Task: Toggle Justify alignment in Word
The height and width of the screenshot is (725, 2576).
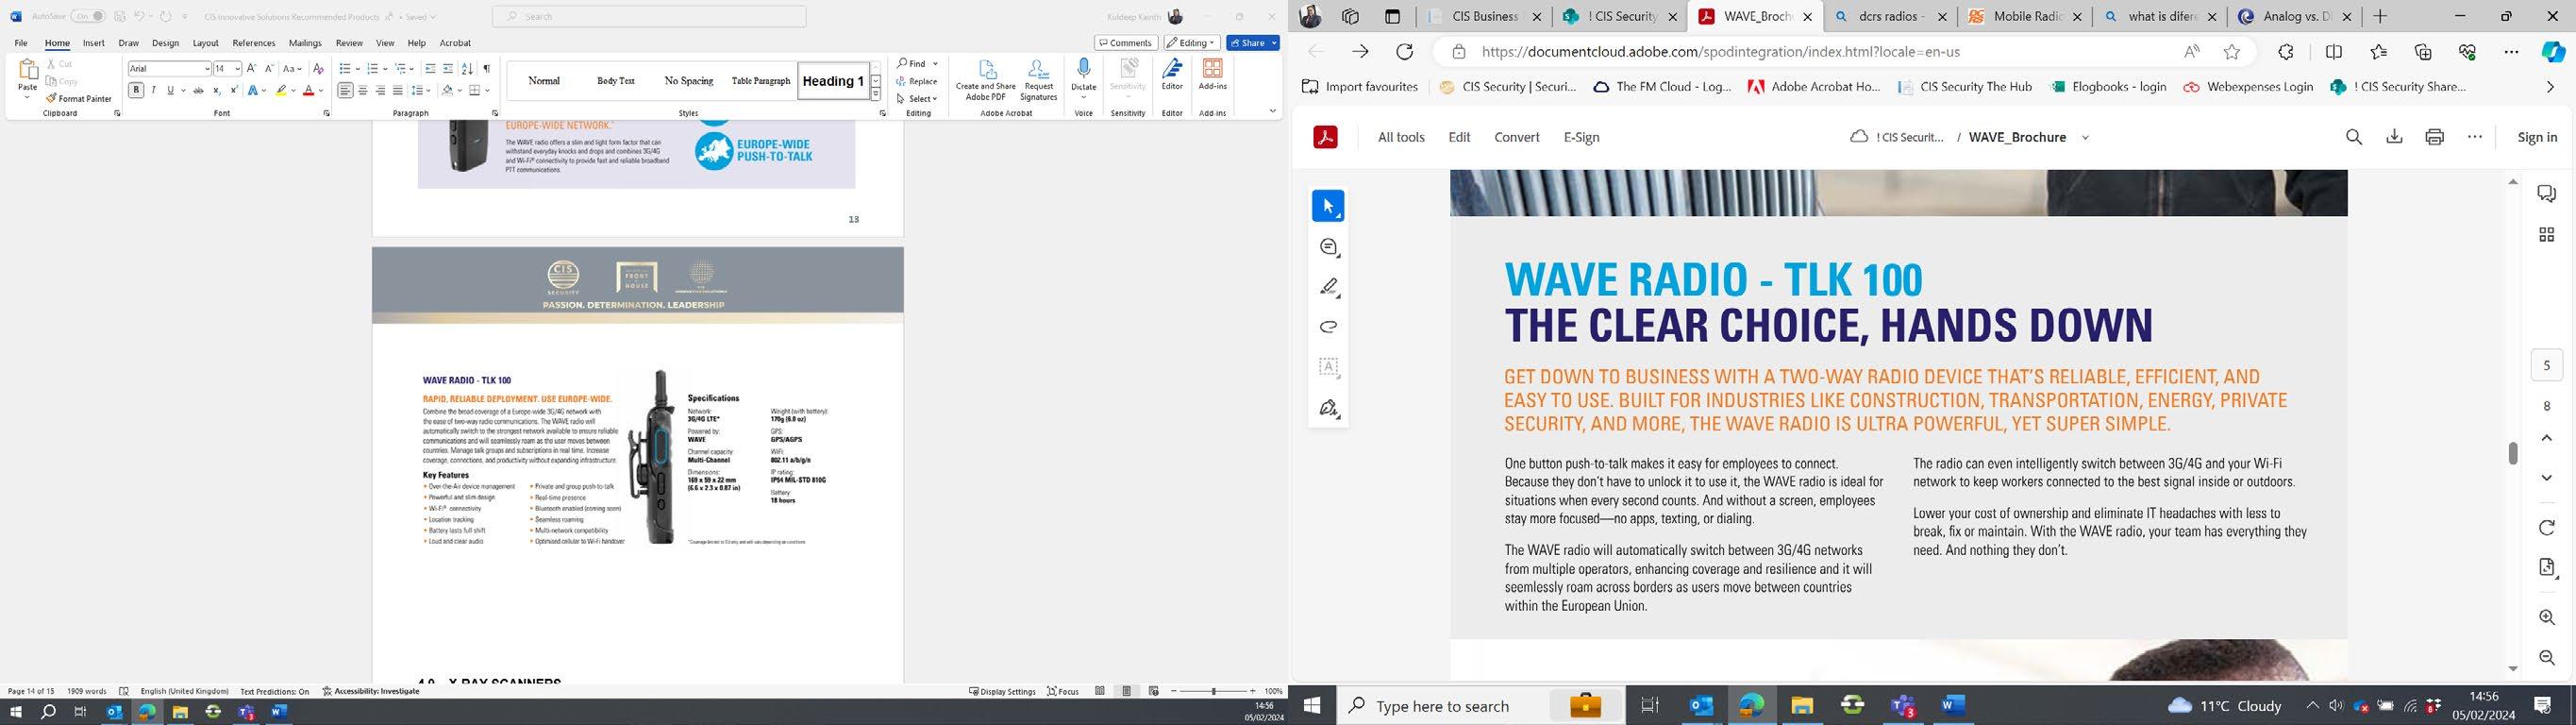Action: [397, 91]
